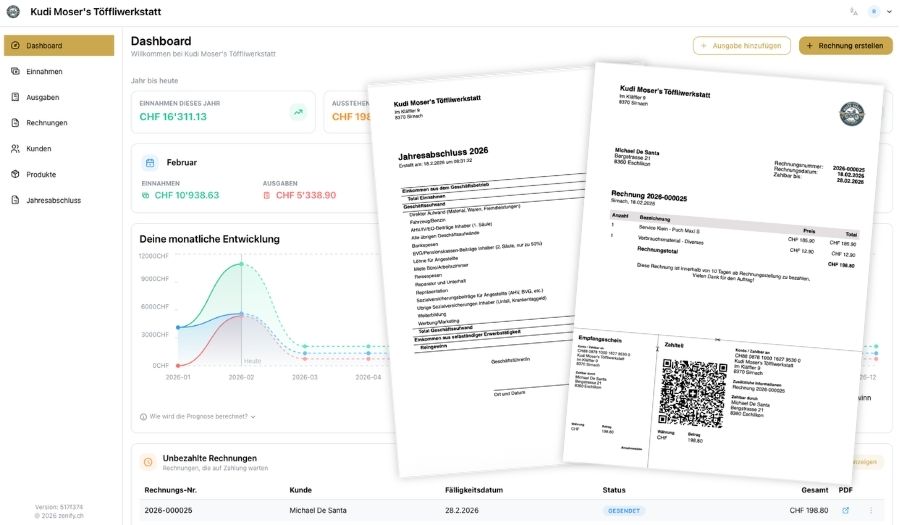Click the Kunden people icon

pos(15,149)
